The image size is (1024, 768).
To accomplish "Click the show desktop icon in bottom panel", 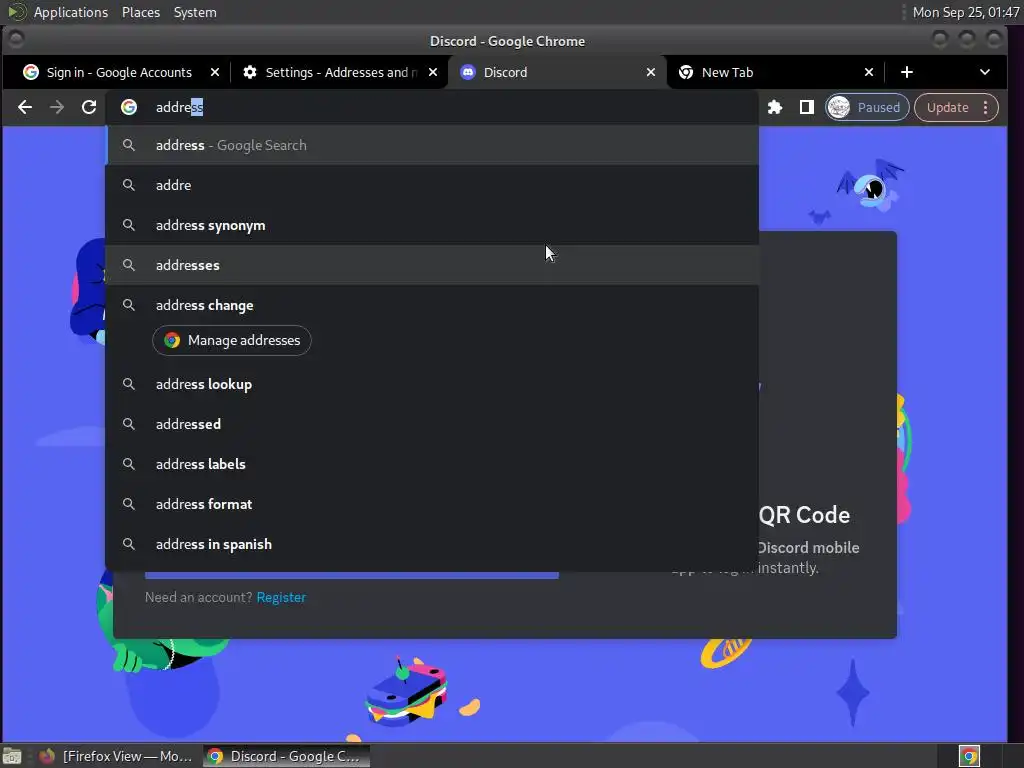I will 12,756.
